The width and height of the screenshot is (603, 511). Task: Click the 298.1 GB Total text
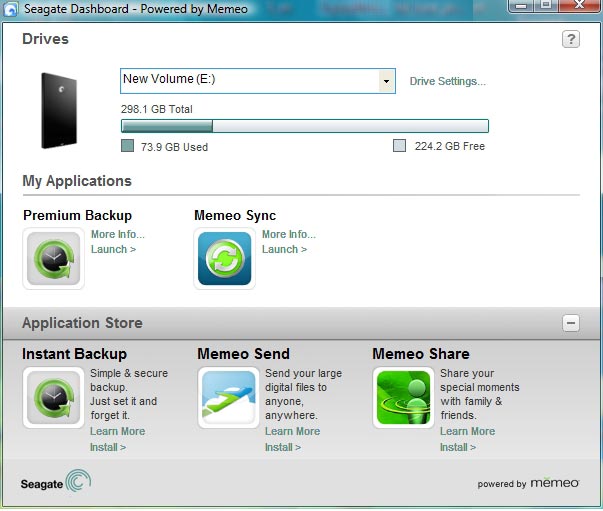point(157,109)
